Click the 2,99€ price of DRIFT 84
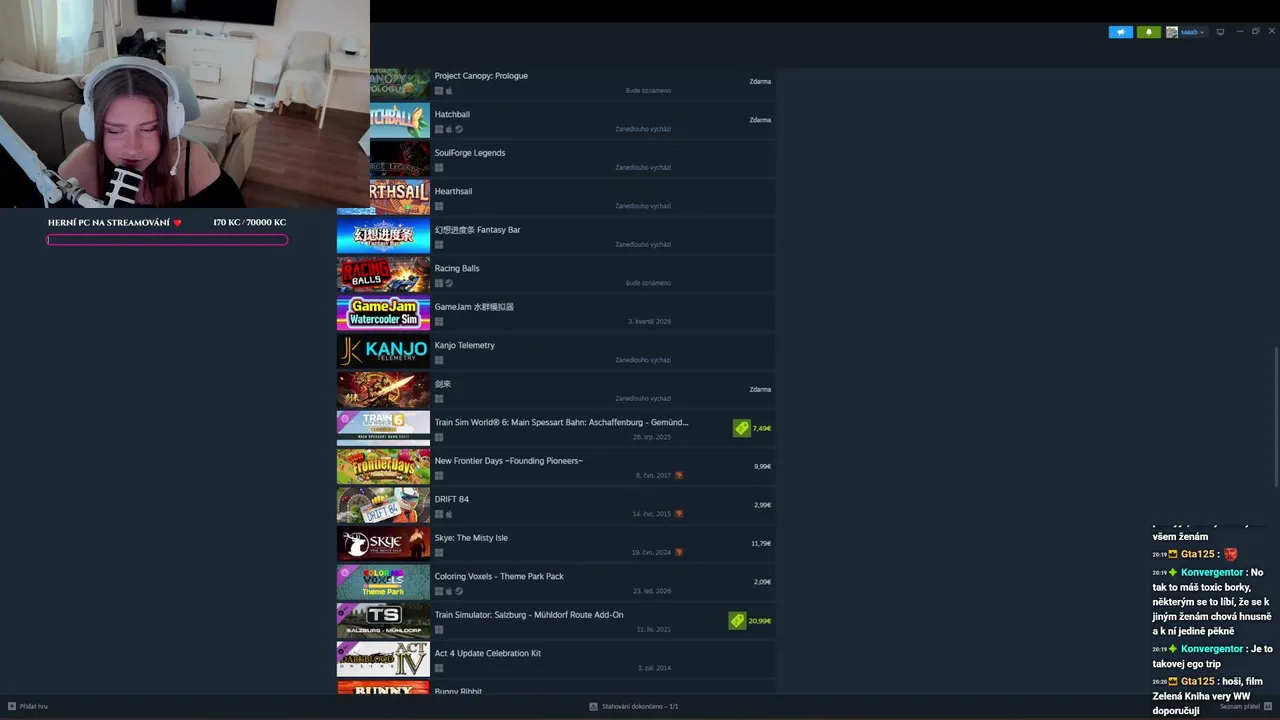This screenshot has width=1280, height=720. click(x=762, y=505)
